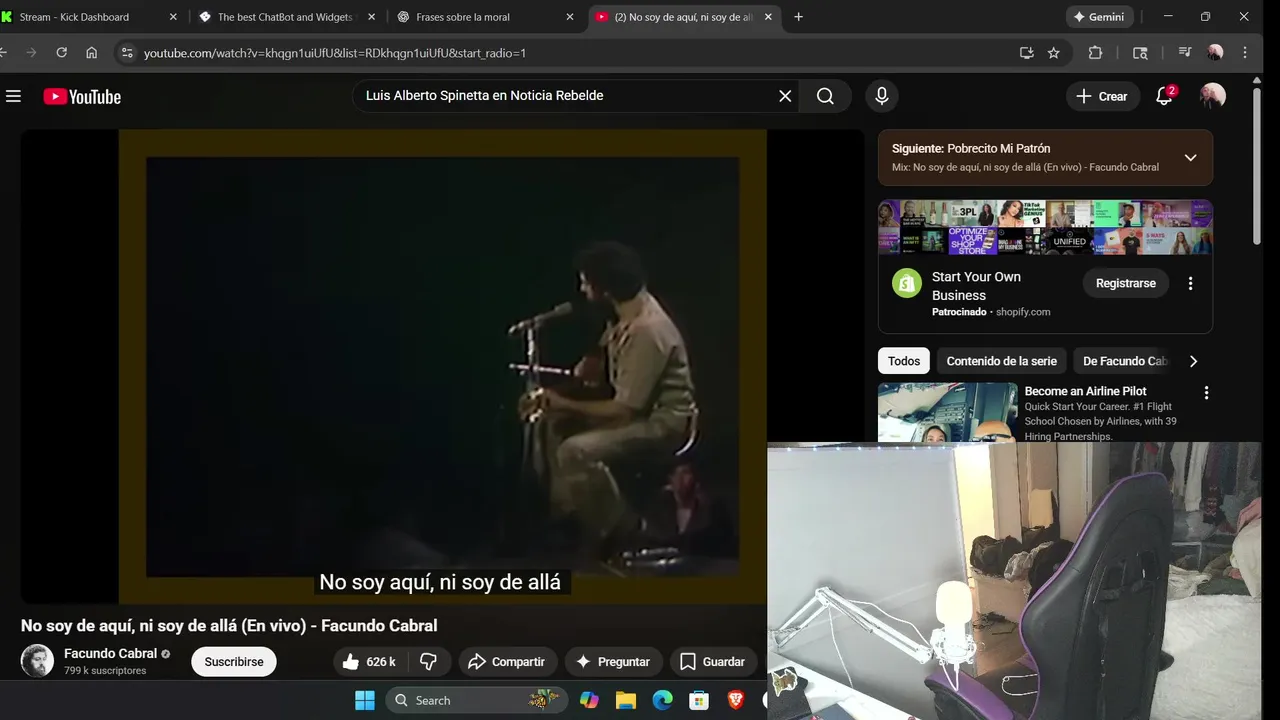Switch to The best ChatBot and Widgets tab
This screenshot has height=720, width=1280.
(284, 17)
